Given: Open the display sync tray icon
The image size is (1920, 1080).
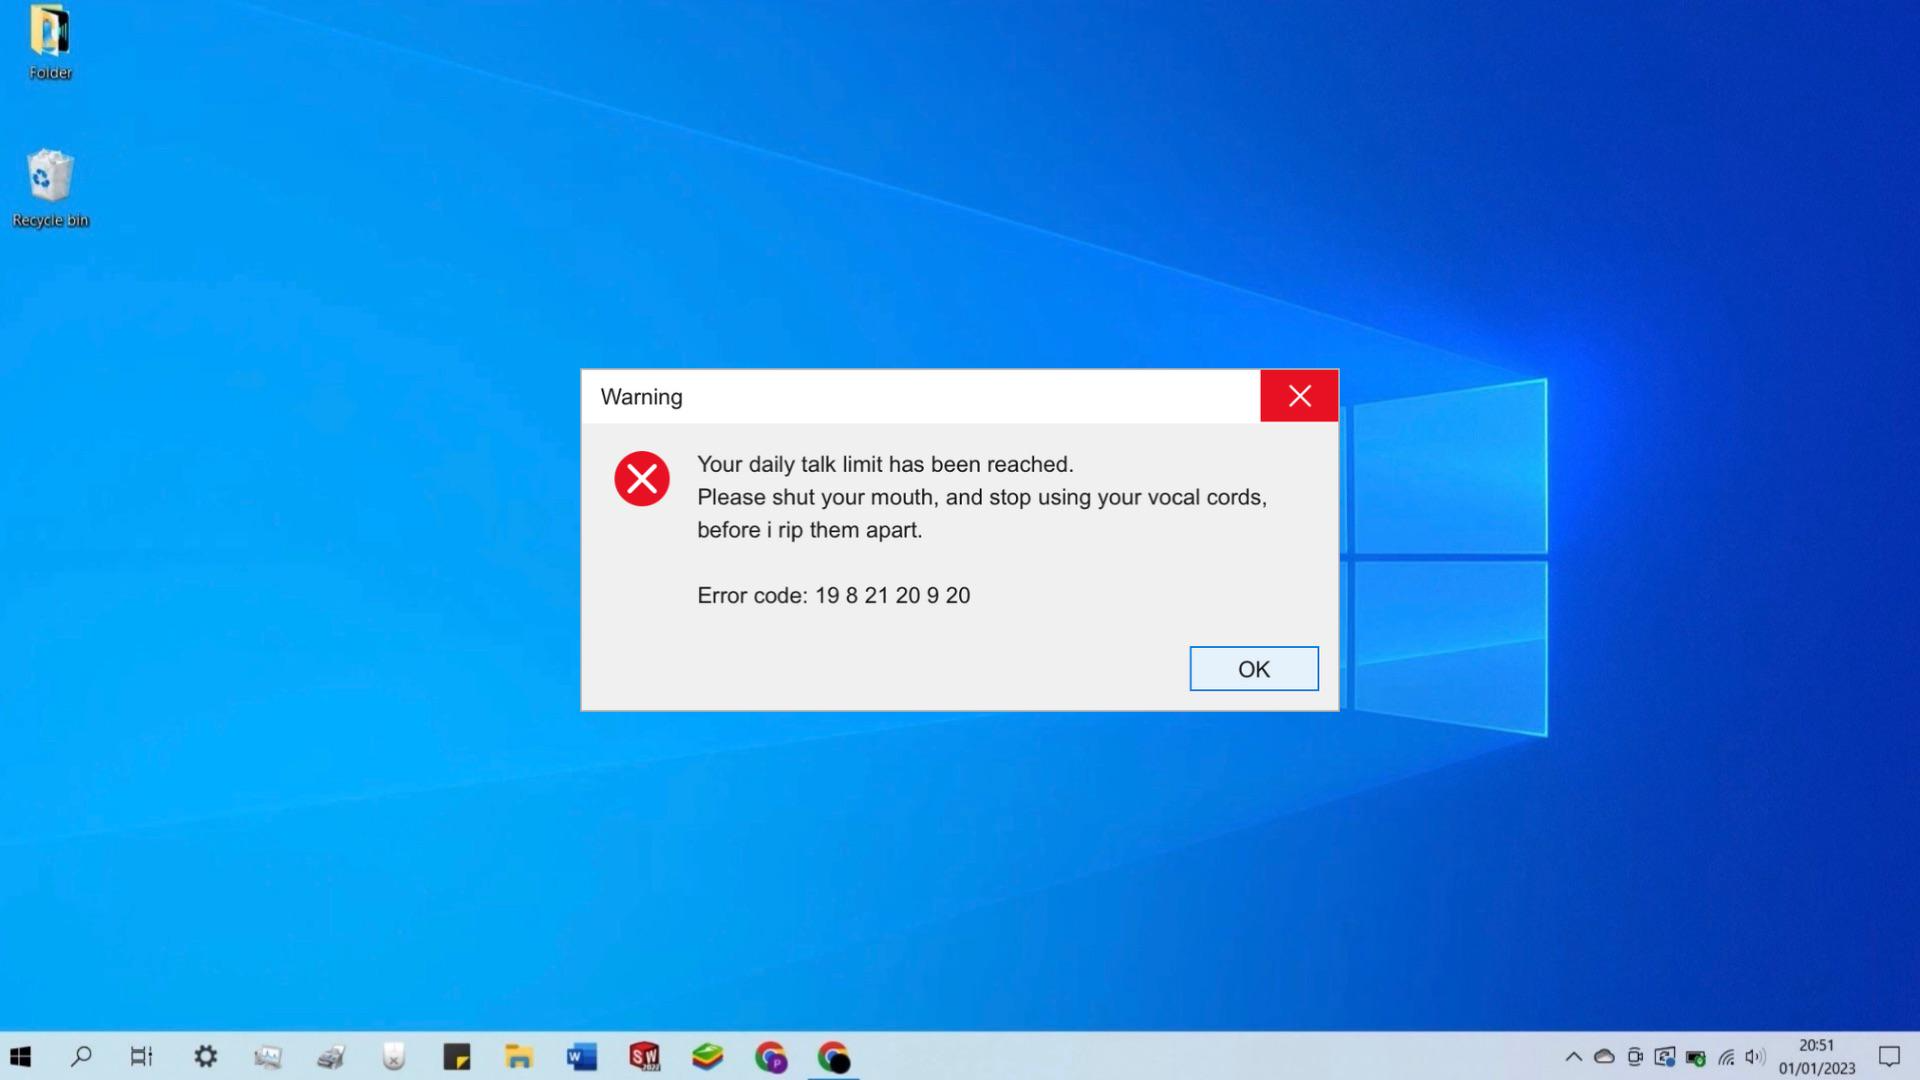Looking at the screenshot, I should [1665, 1057].
